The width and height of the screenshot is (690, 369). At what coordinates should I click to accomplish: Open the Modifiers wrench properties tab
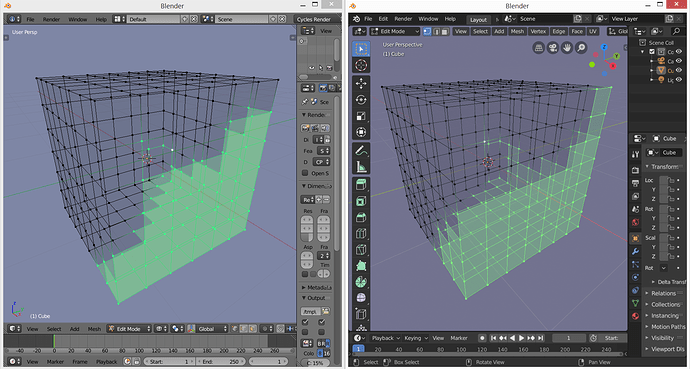[635, 251]
